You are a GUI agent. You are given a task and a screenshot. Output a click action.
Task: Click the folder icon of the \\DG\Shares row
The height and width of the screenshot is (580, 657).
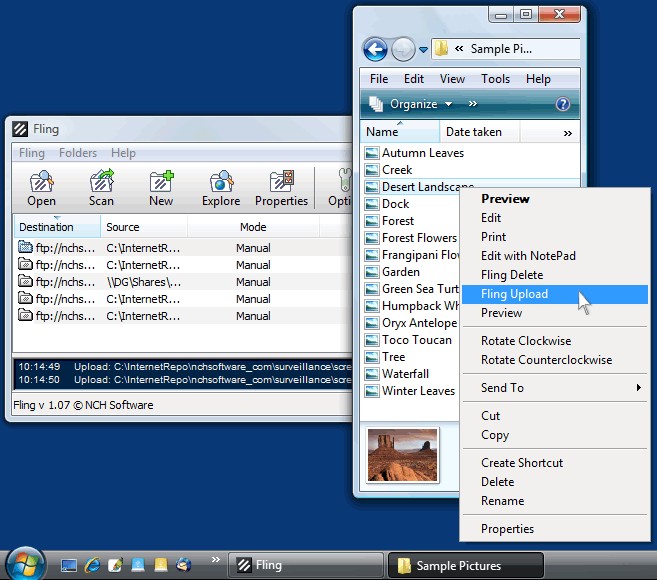point(25,281)
